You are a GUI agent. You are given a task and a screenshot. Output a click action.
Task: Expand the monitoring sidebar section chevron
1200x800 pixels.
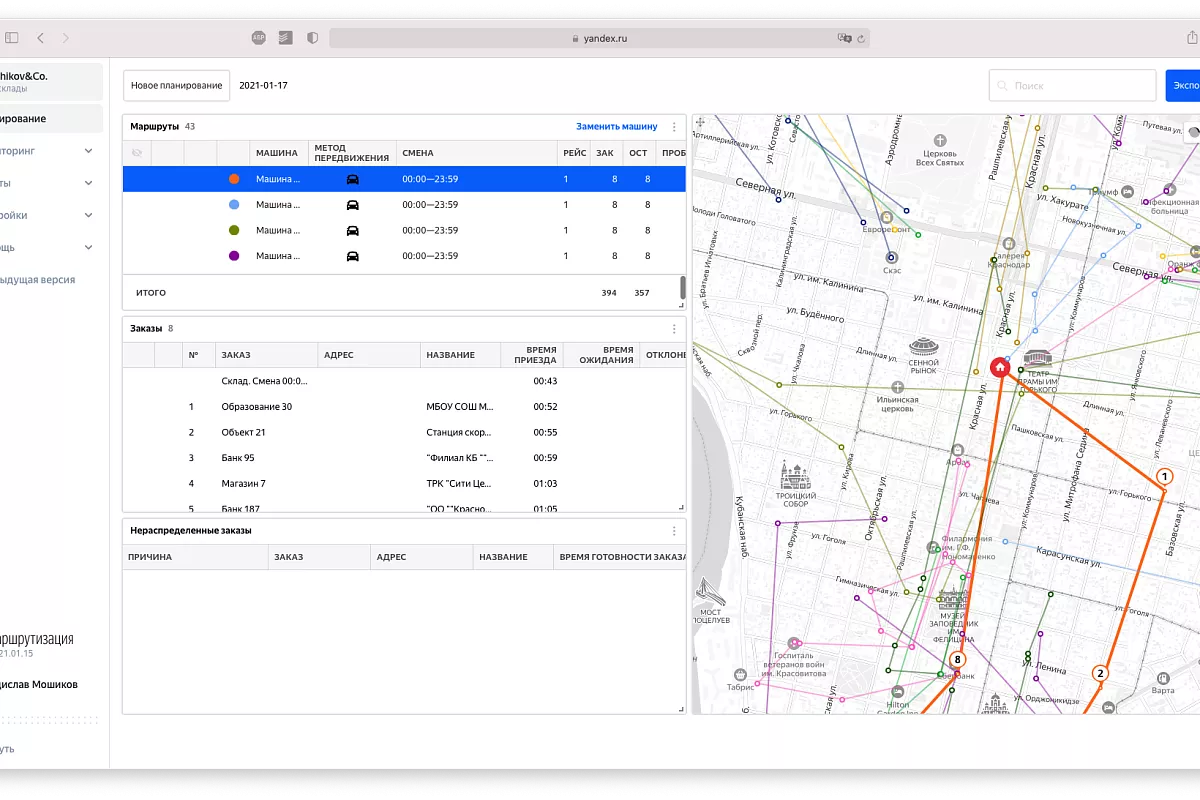coord(88,151)
